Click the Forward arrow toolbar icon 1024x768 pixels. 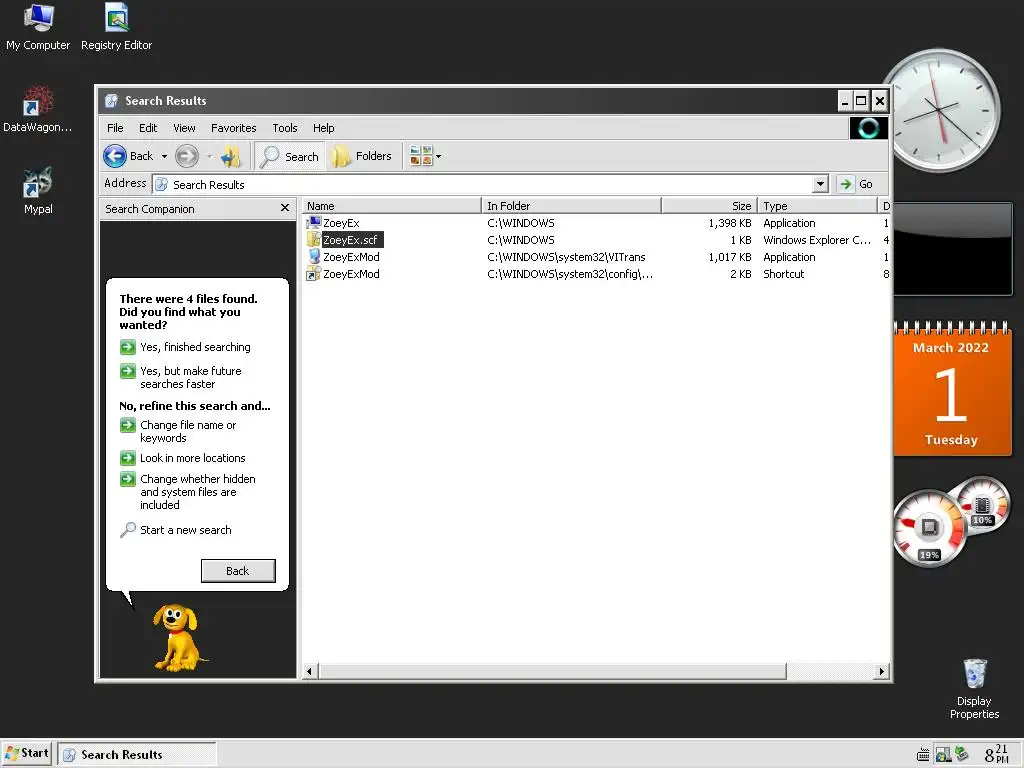click(x=187, y=156)
